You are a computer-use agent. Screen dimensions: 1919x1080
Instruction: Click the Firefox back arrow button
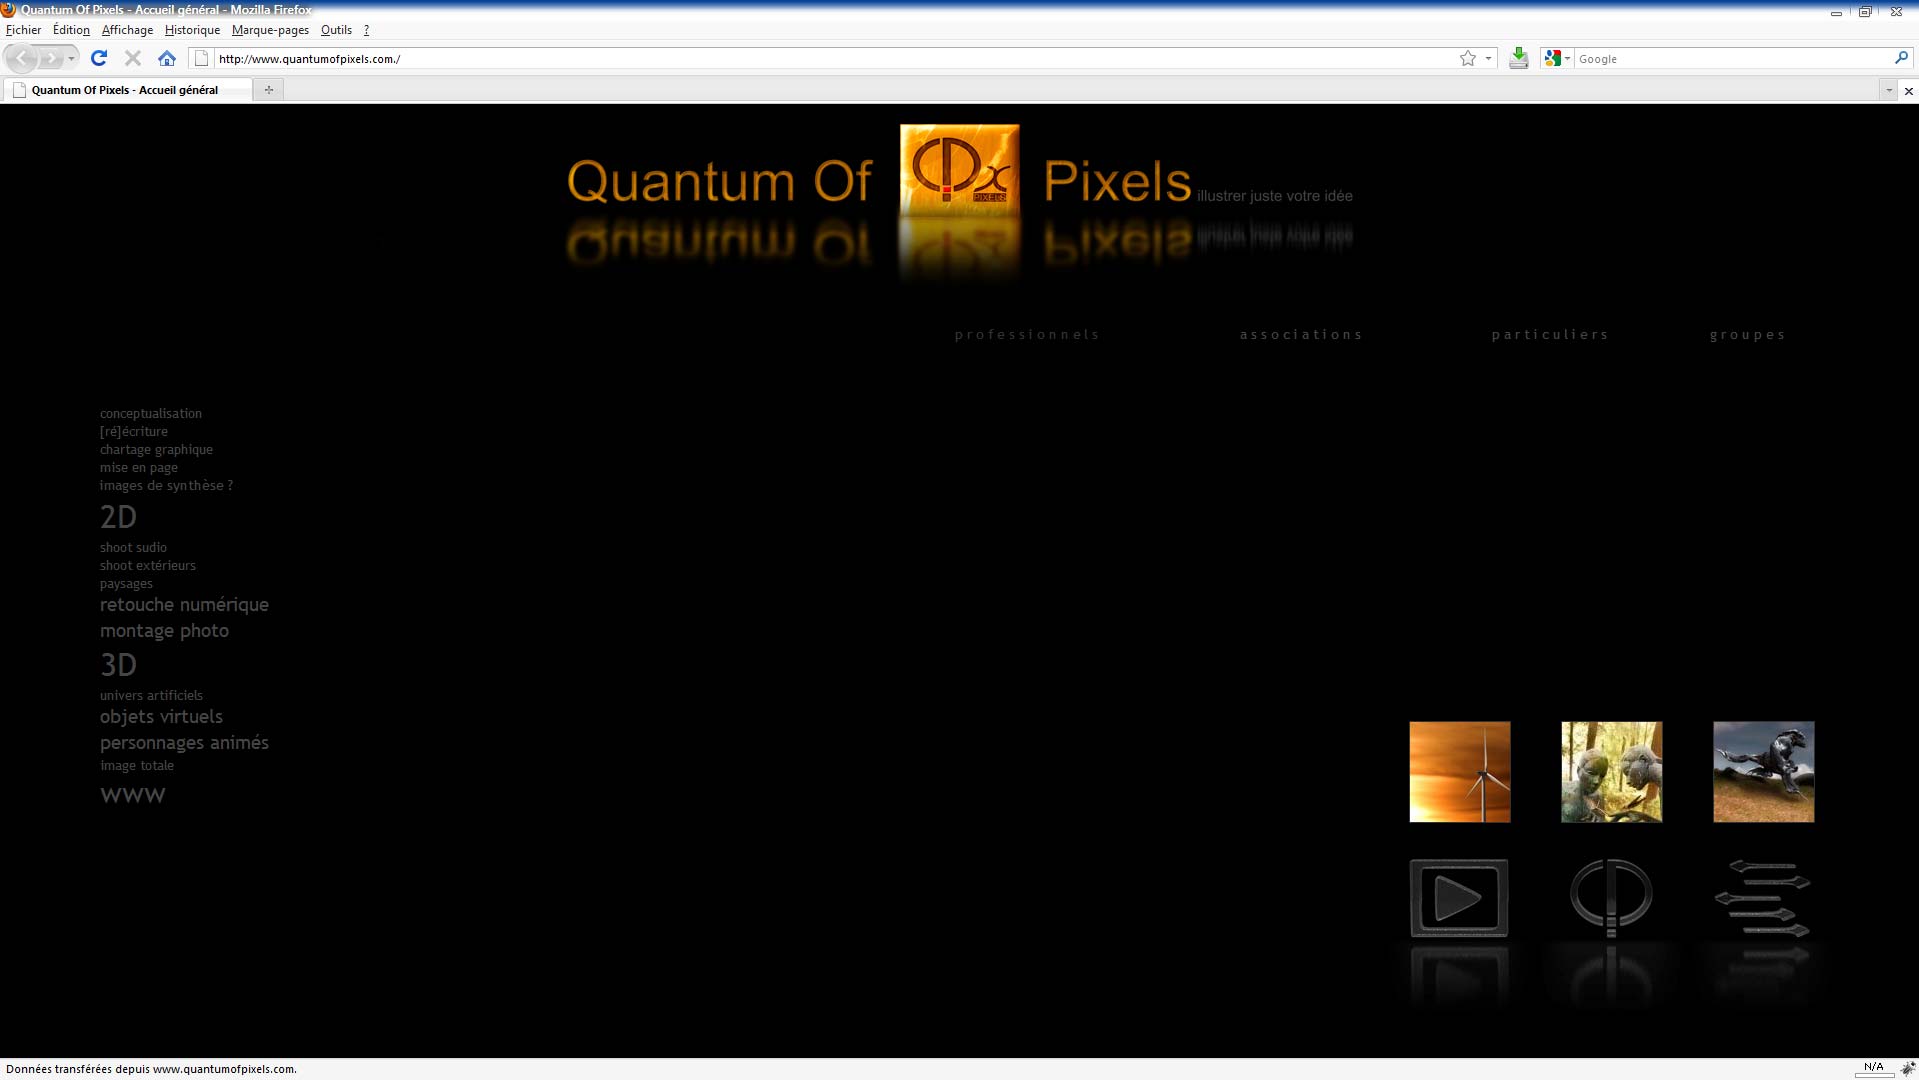22,58
